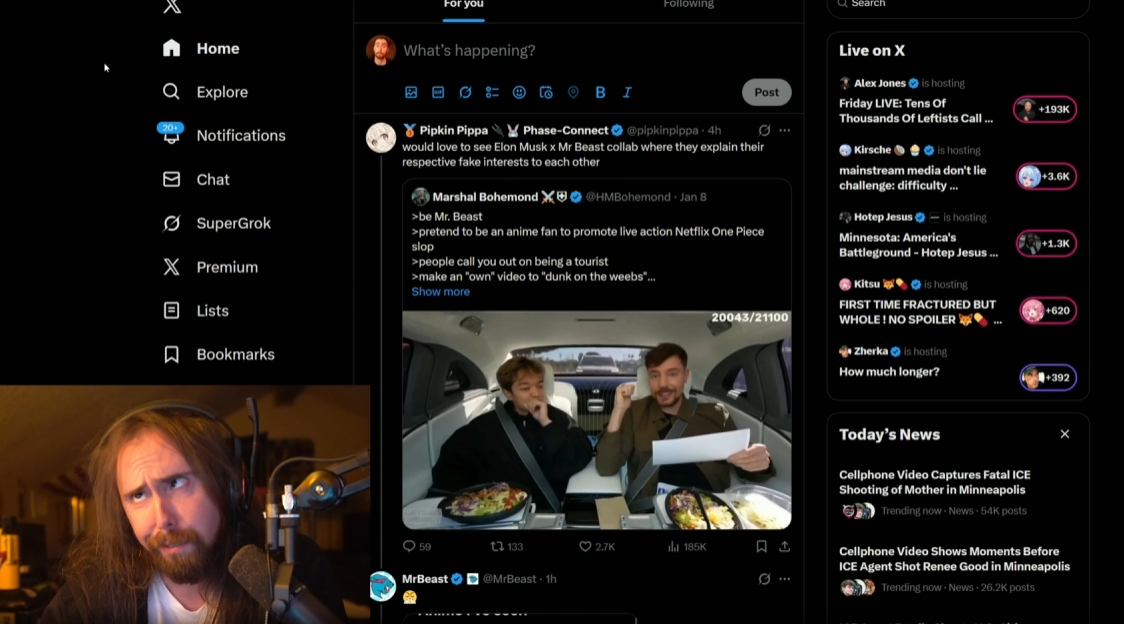Screen dimensions: 1124x624
Task: Click the What's happening compose field
Action: coord(470,50)
